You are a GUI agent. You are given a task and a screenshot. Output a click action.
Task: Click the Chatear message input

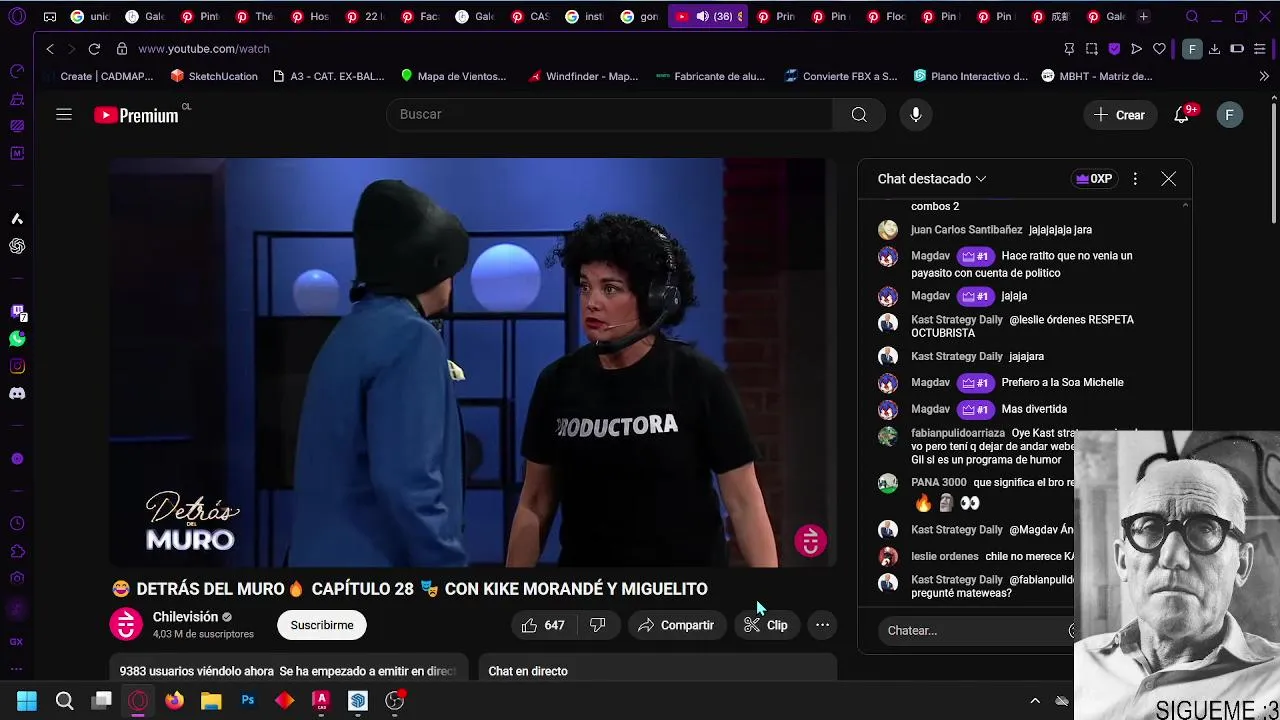[x=975, y=631]
